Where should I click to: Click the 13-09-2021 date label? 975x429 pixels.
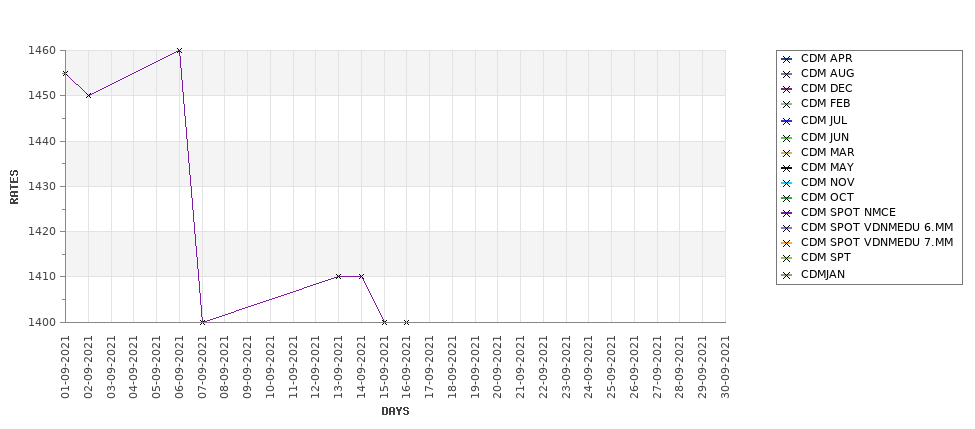click(x=338, y=367)
